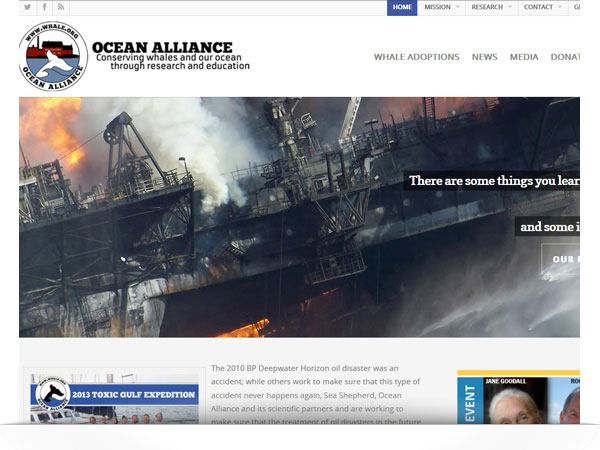Open the Jane Goodall event photo

click(x=515, y=400)
